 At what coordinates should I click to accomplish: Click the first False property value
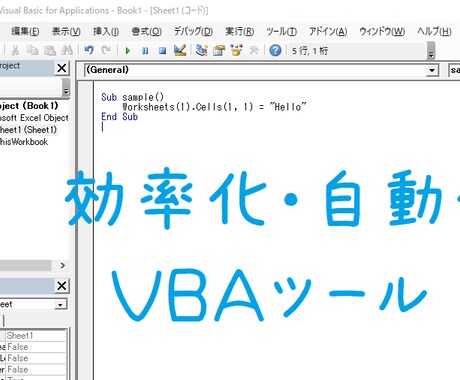pyautogui.click(x=36, y=347)
